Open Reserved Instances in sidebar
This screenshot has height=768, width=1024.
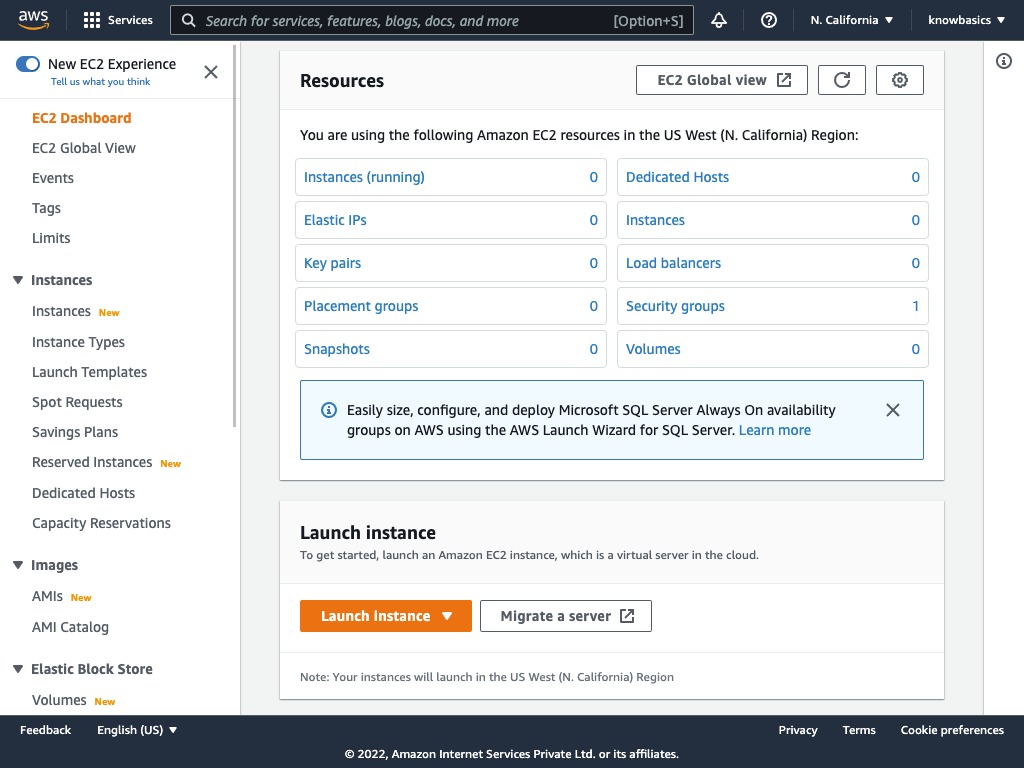pyautogui.click(x=92, y=462)
